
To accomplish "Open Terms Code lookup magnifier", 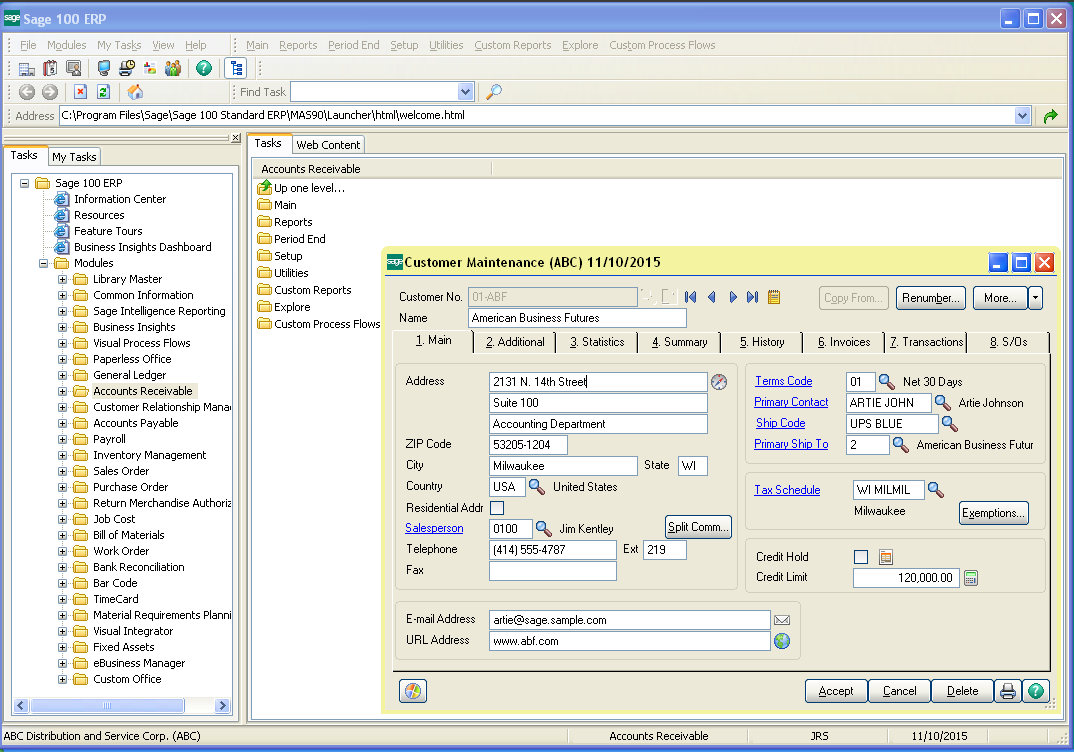I will 886,381.
